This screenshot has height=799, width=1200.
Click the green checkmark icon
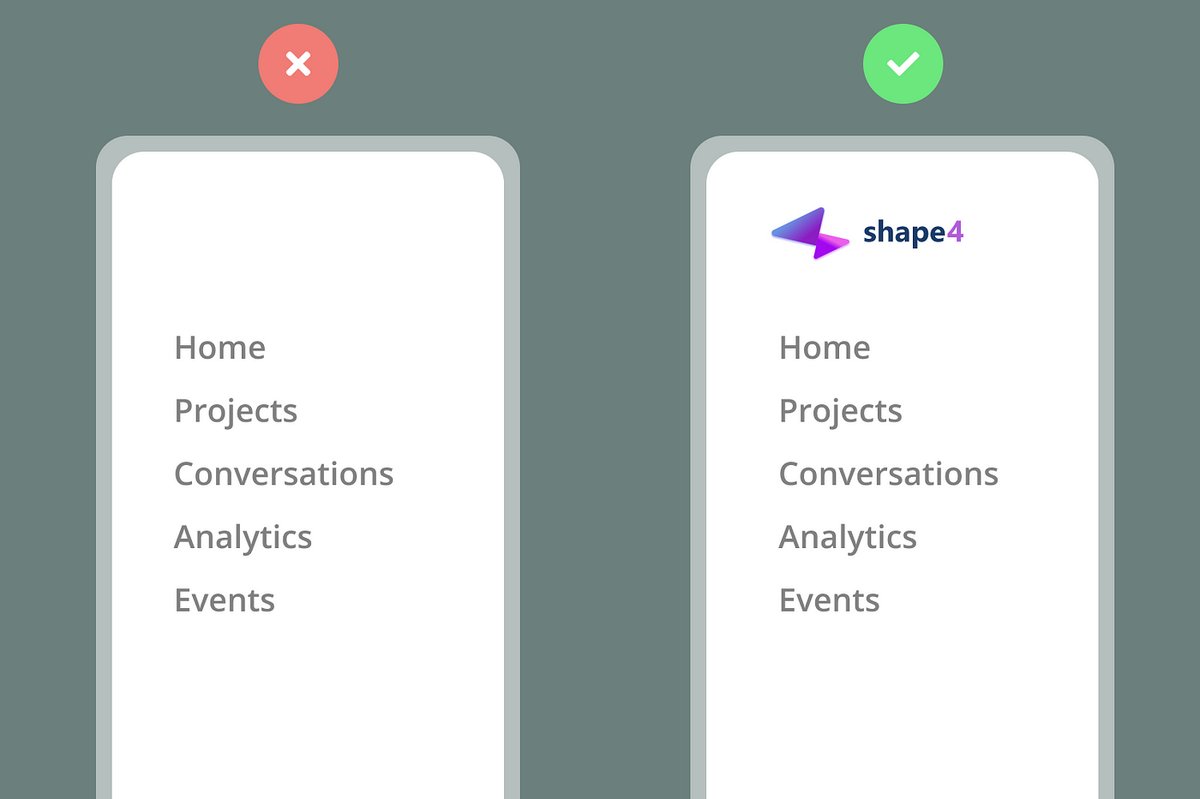[x=903, y=64]
